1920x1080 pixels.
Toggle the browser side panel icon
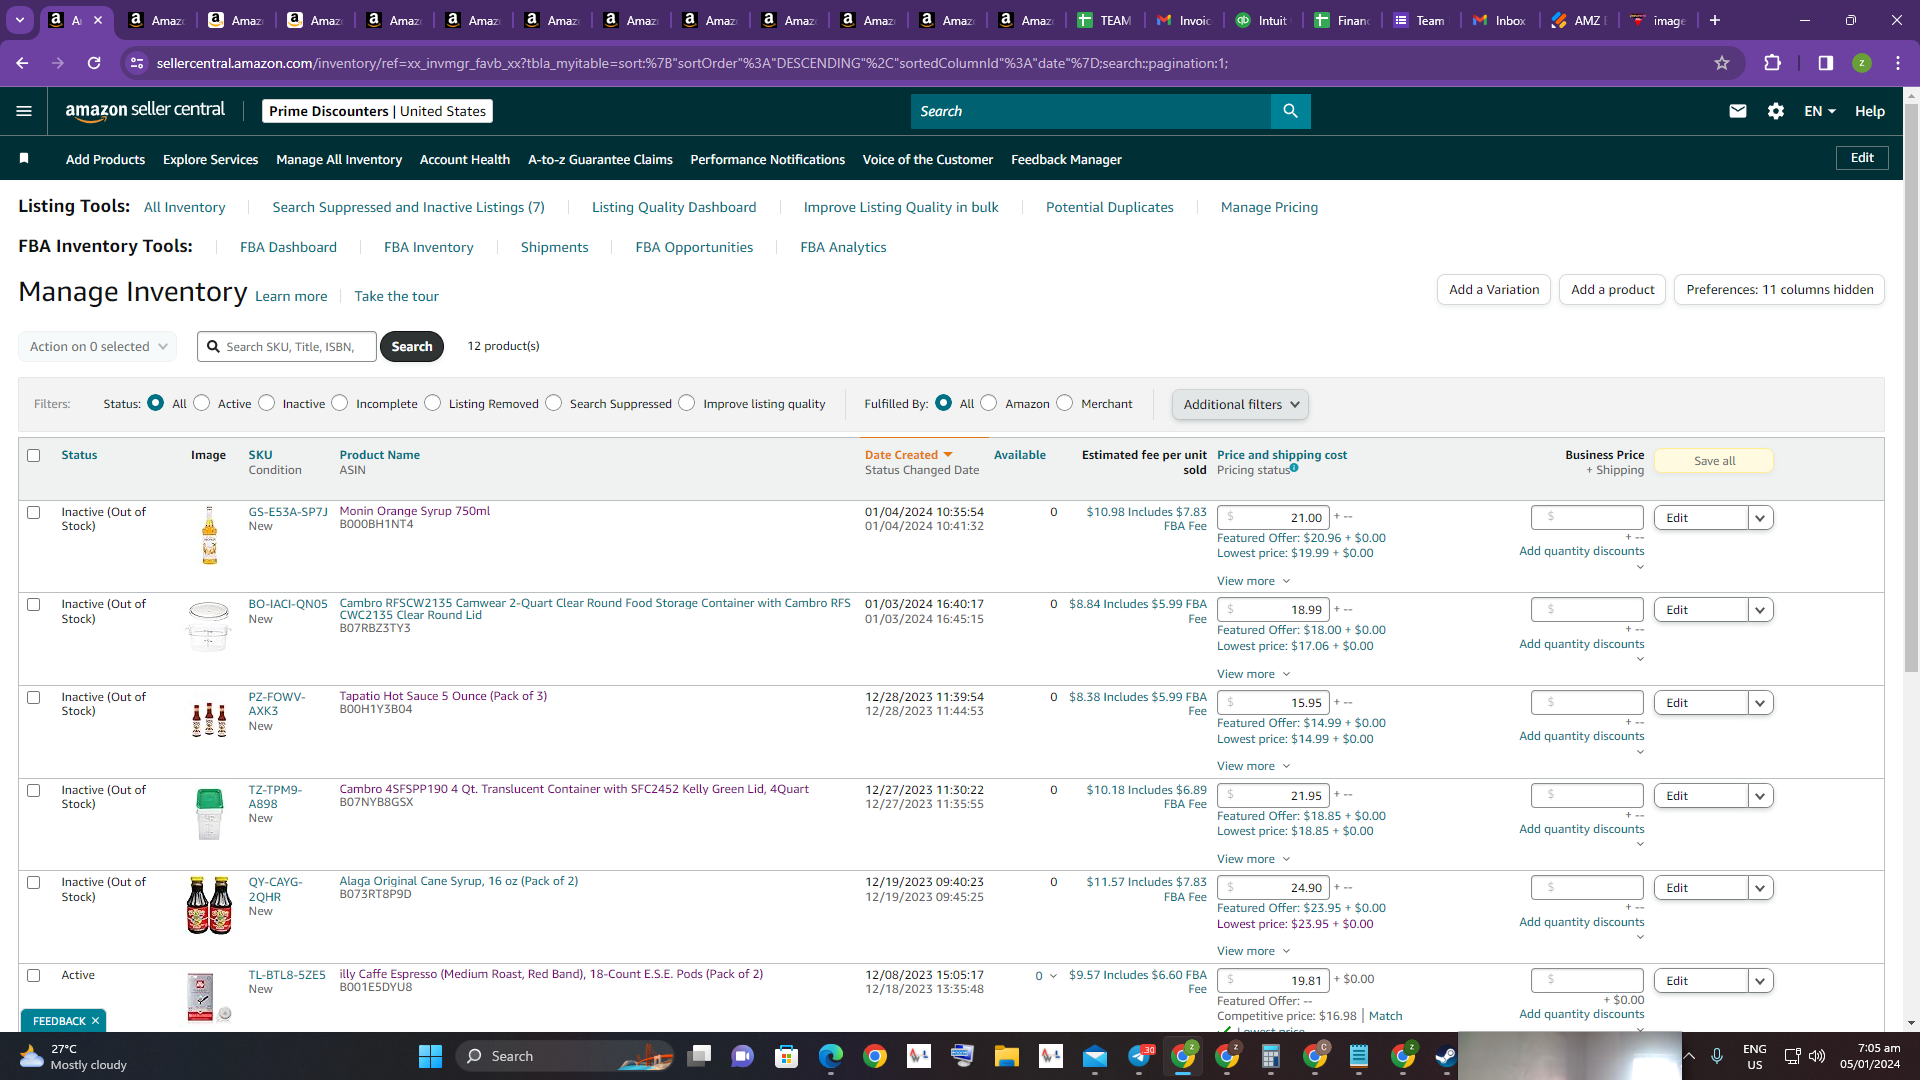coord(1825,63)
